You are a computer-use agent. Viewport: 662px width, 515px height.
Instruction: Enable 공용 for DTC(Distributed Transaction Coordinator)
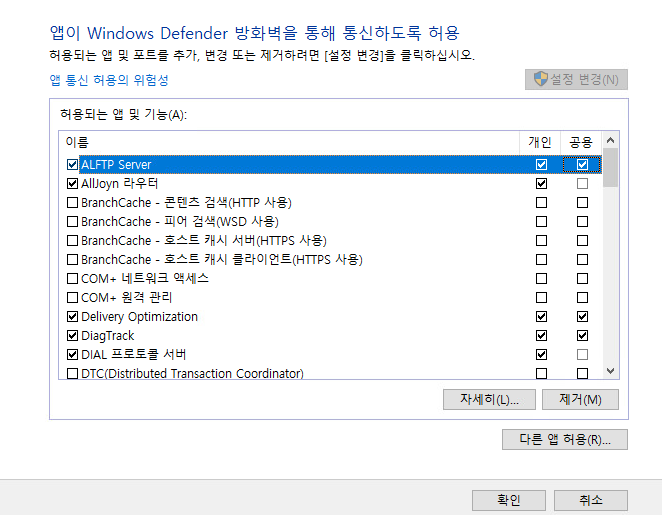[x=582, y=374]
